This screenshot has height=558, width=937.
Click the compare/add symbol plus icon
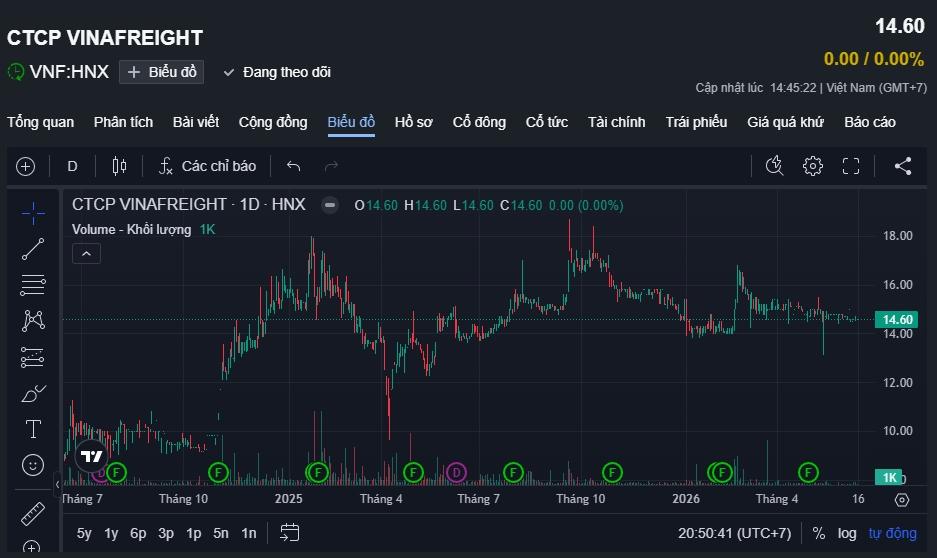tap(25, 166)
